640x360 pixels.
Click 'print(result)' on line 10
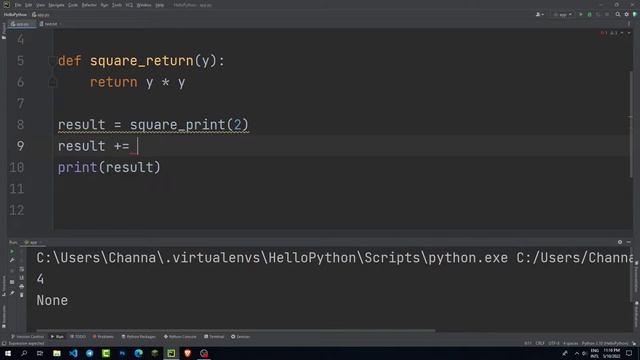pyautogui.click(x=109, y=167)
